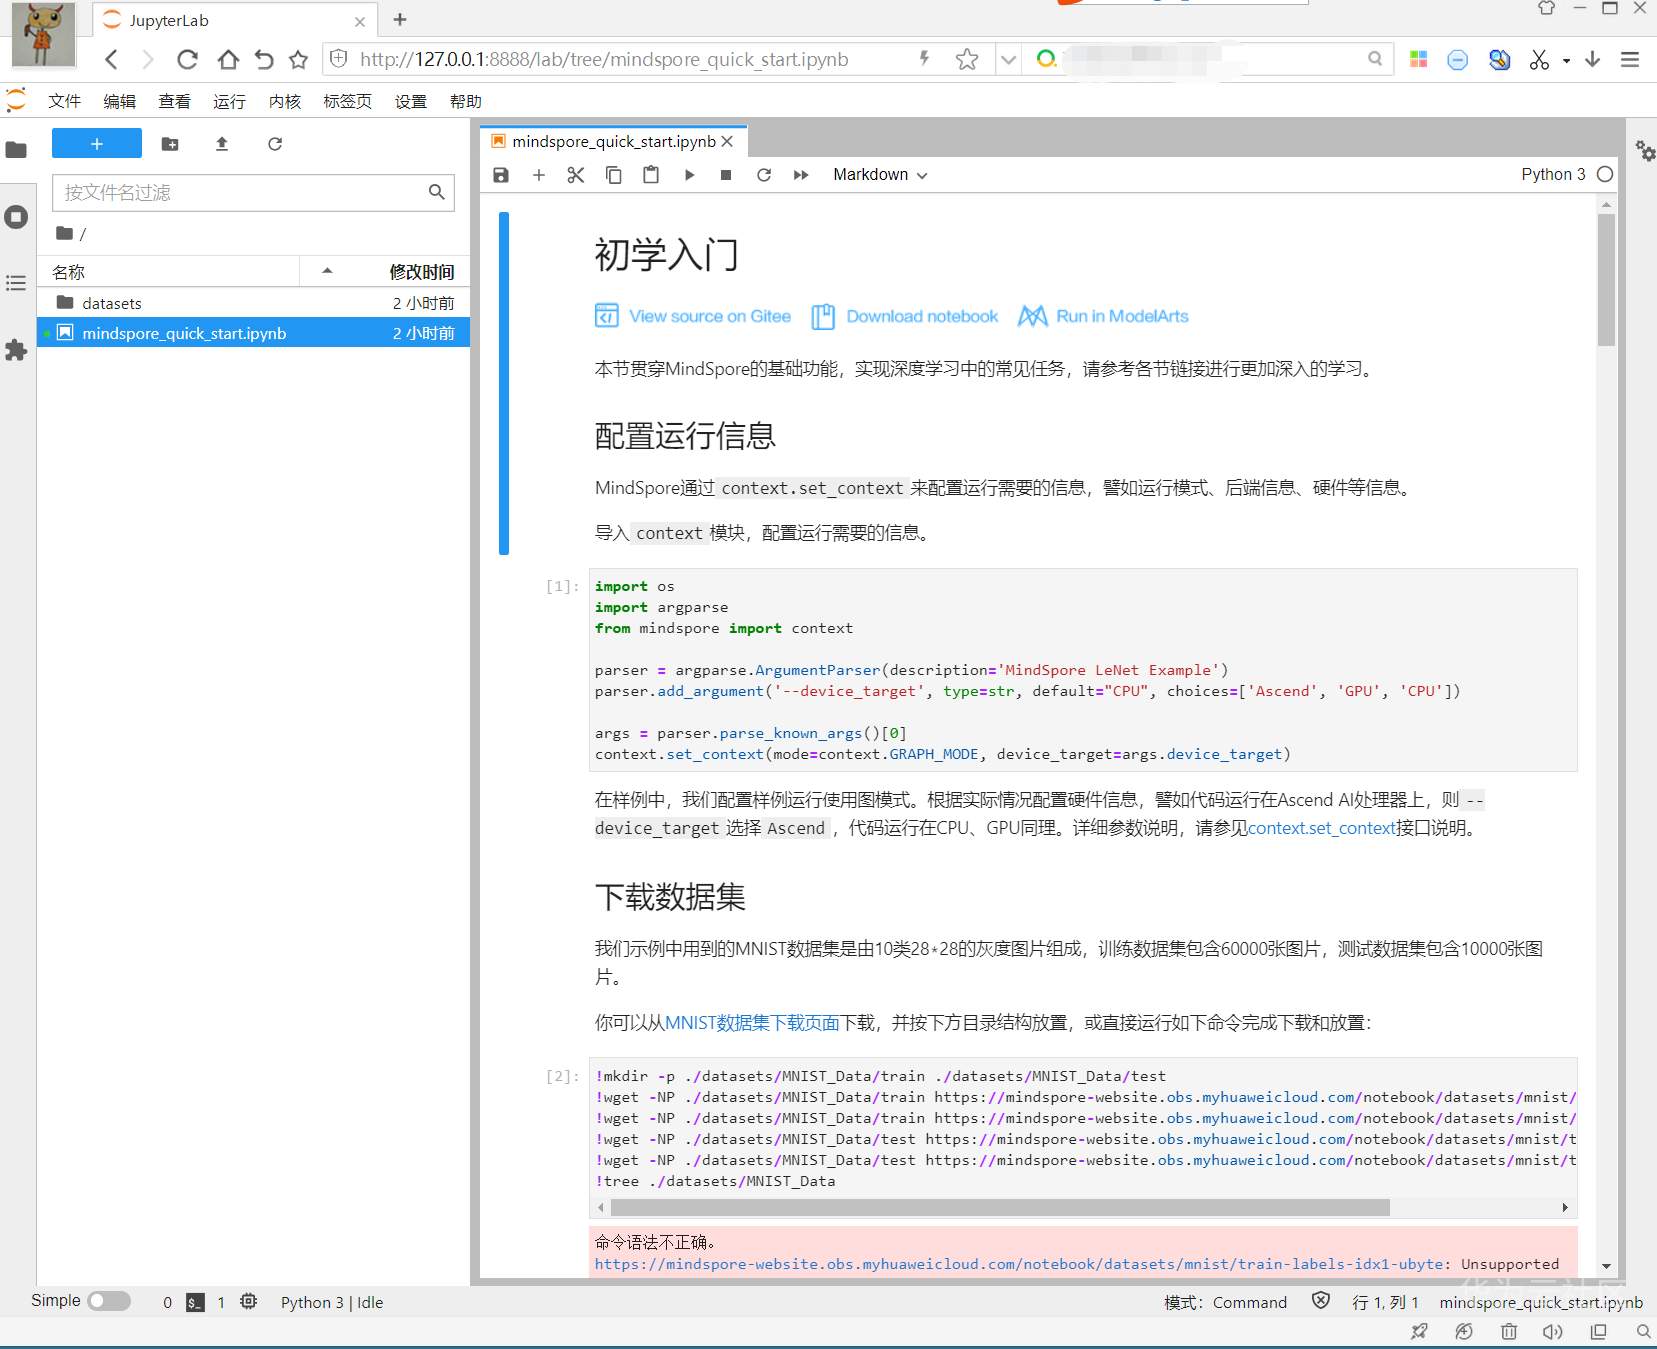This screenshot has width=1657, height=1349.
Task: Refresh the file list
Action: point(275,144)
